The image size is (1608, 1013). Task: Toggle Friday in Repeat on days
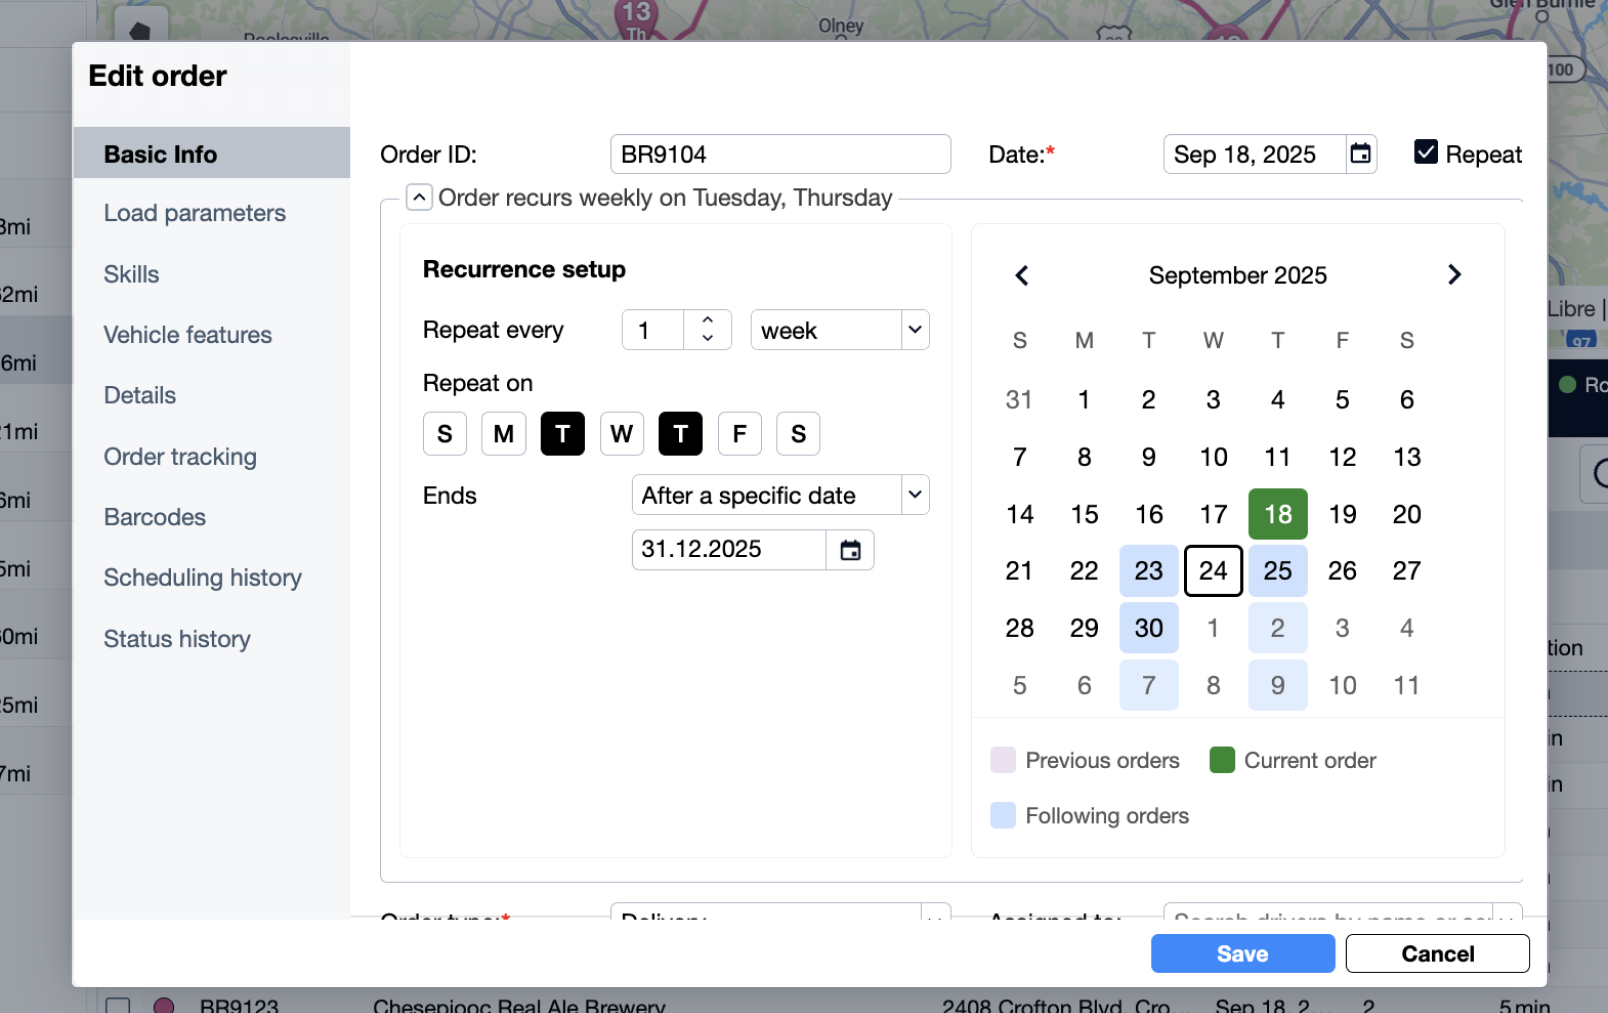[739, 434]
